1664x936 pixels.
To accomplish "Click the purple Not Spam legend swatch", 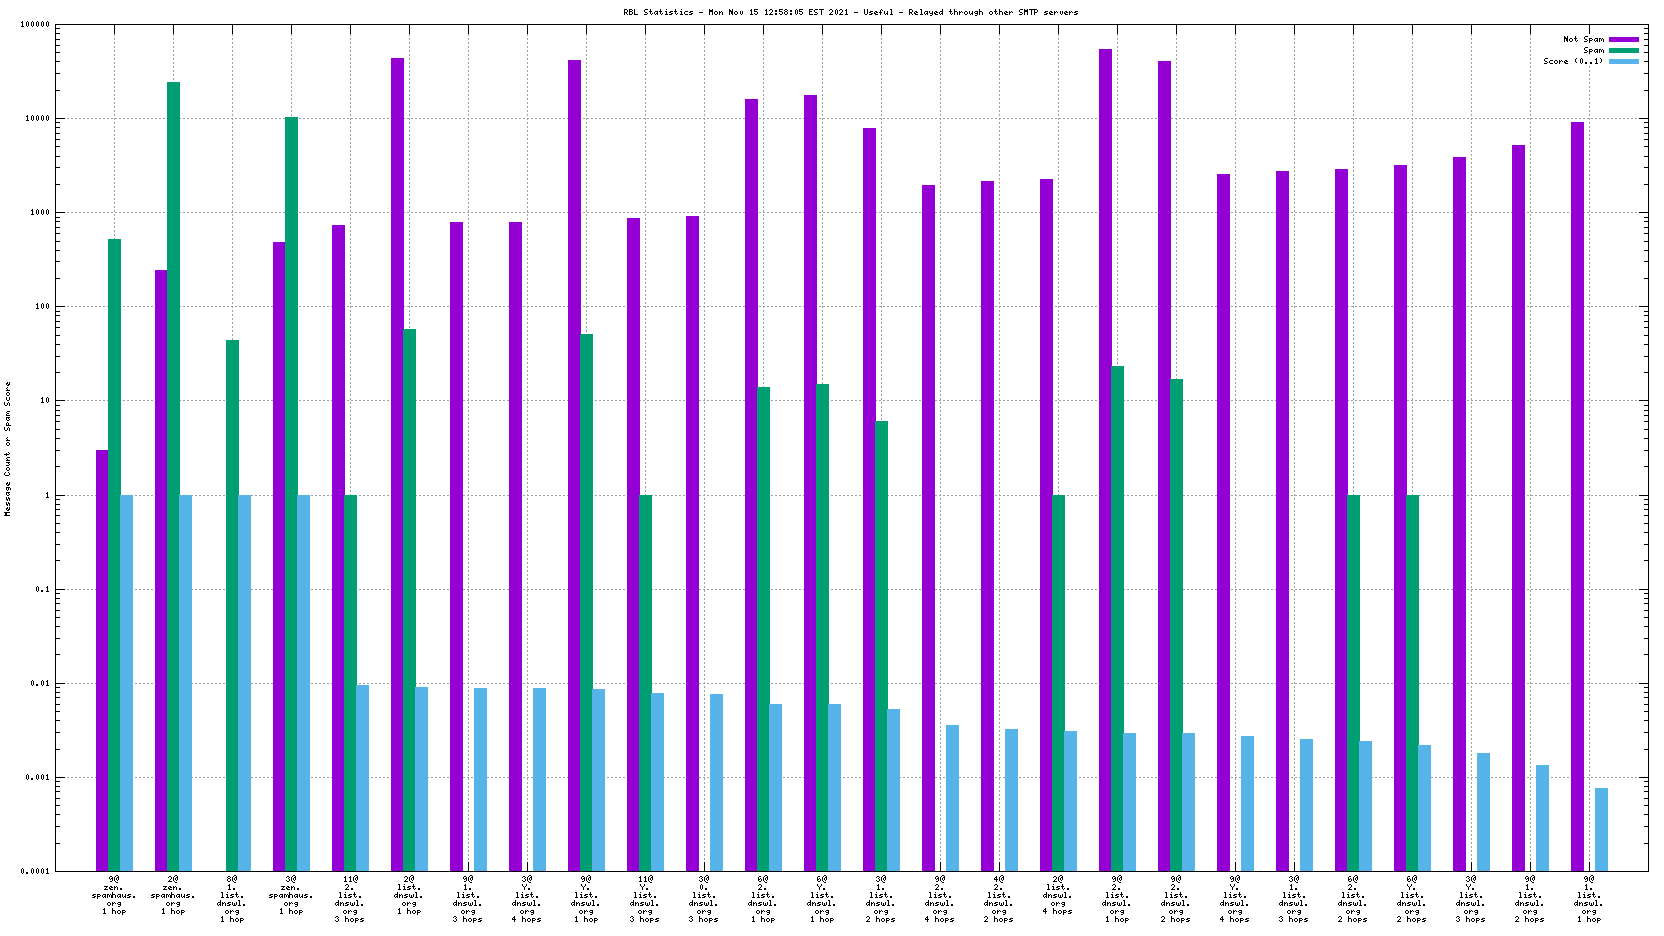I will (x=1623, y=40).
